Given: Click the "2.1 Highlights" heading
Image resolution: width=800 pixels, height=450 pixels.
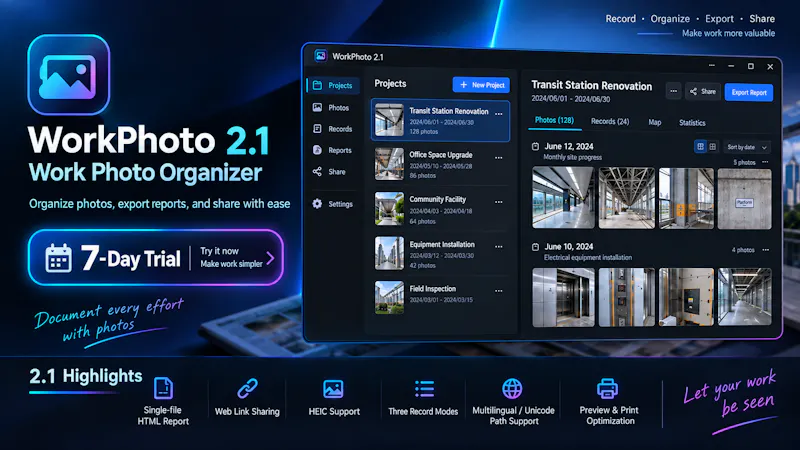Looking at the screenshot, I should coord(86,377).
